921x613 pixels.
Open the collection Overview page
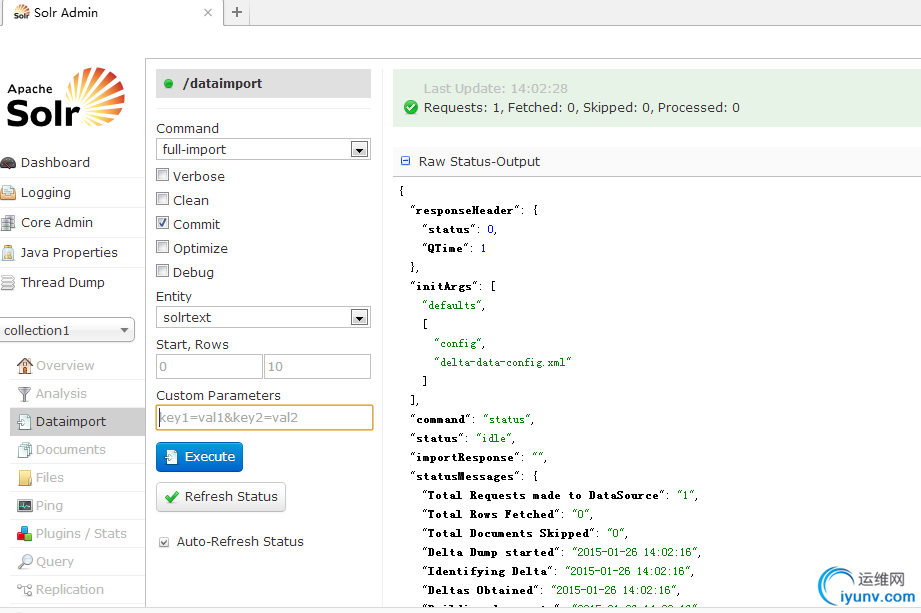pyautogui.click(x=65, y=366)
